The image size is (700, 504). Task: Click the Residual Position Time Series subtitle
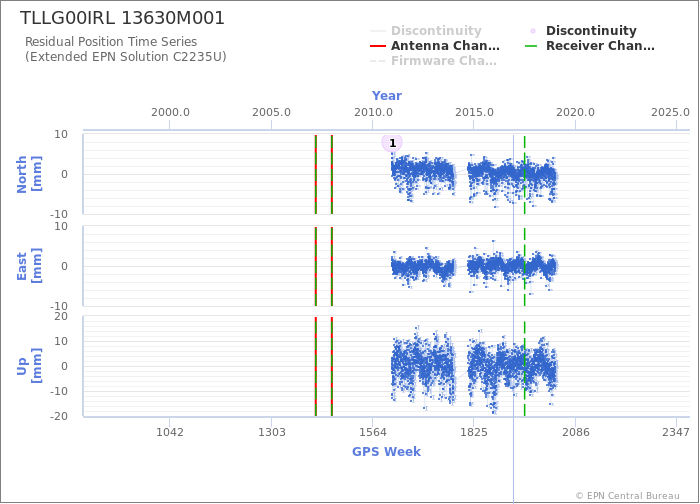click(111, 42)
